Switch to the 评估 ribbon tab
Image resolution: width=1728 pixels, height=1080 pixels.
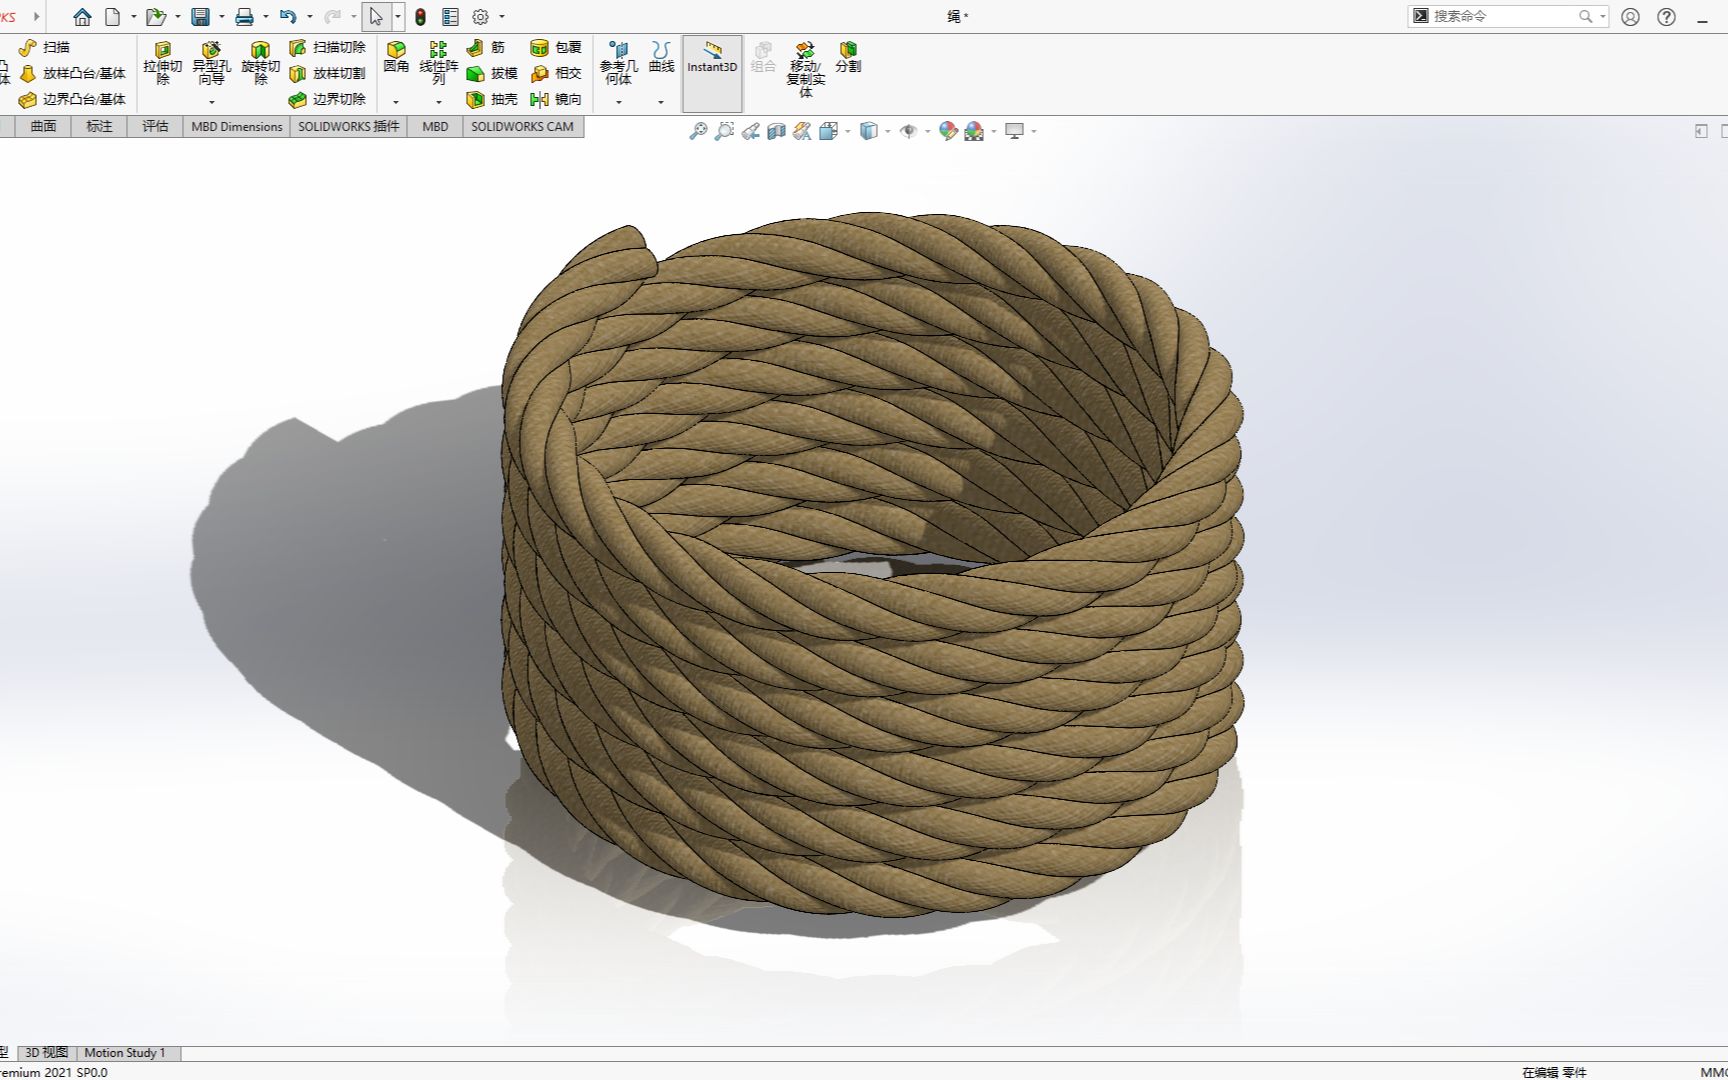pos(154,127)
